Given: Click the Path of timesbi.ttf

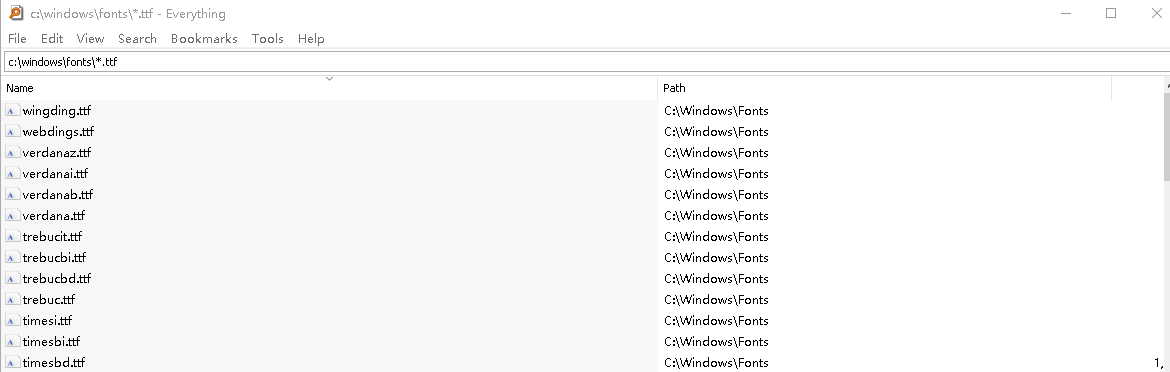Looking at the screenshot, I should 716,341.
